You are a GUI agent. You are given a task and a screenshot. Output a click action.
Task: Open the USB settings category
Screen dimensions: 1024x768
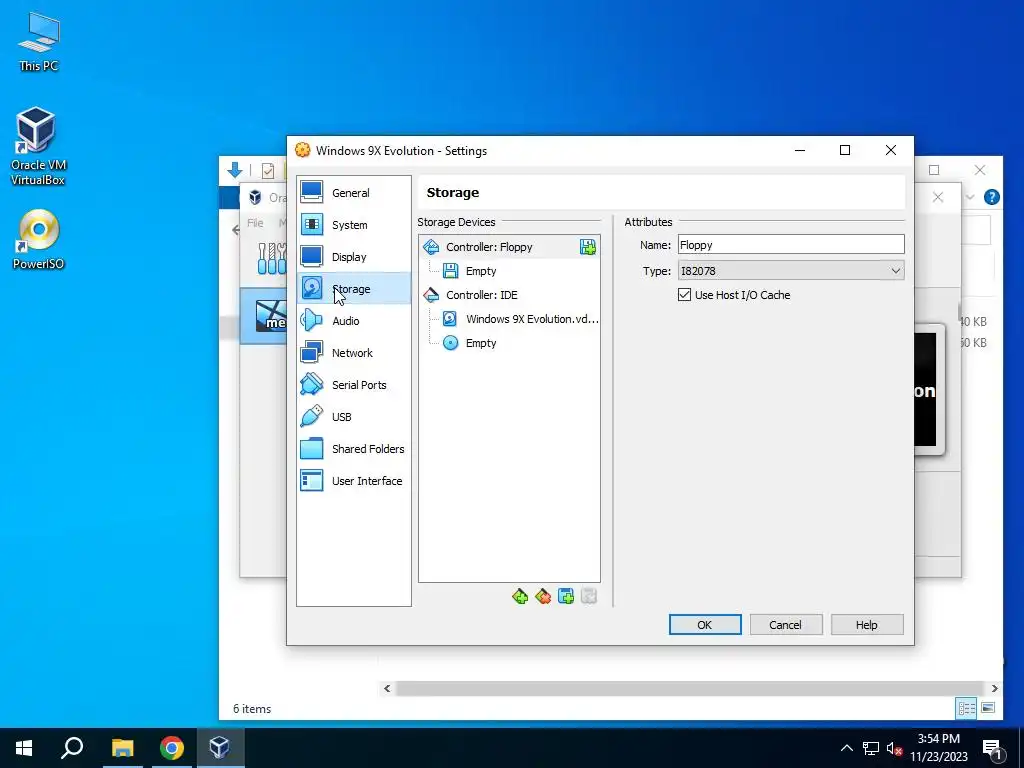353,417
